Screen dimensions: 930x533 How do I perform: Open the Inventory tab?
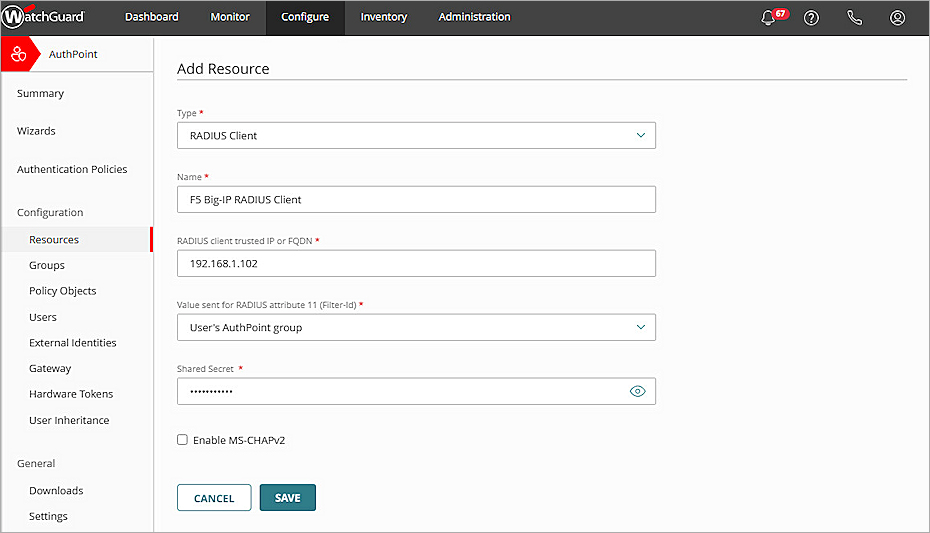pyautogui.click(x=384, y=17)
